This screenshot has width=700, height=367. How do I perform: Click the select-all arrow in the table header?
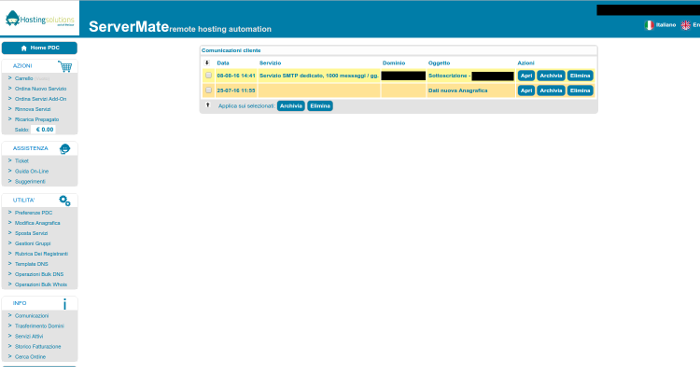point(207,63)
